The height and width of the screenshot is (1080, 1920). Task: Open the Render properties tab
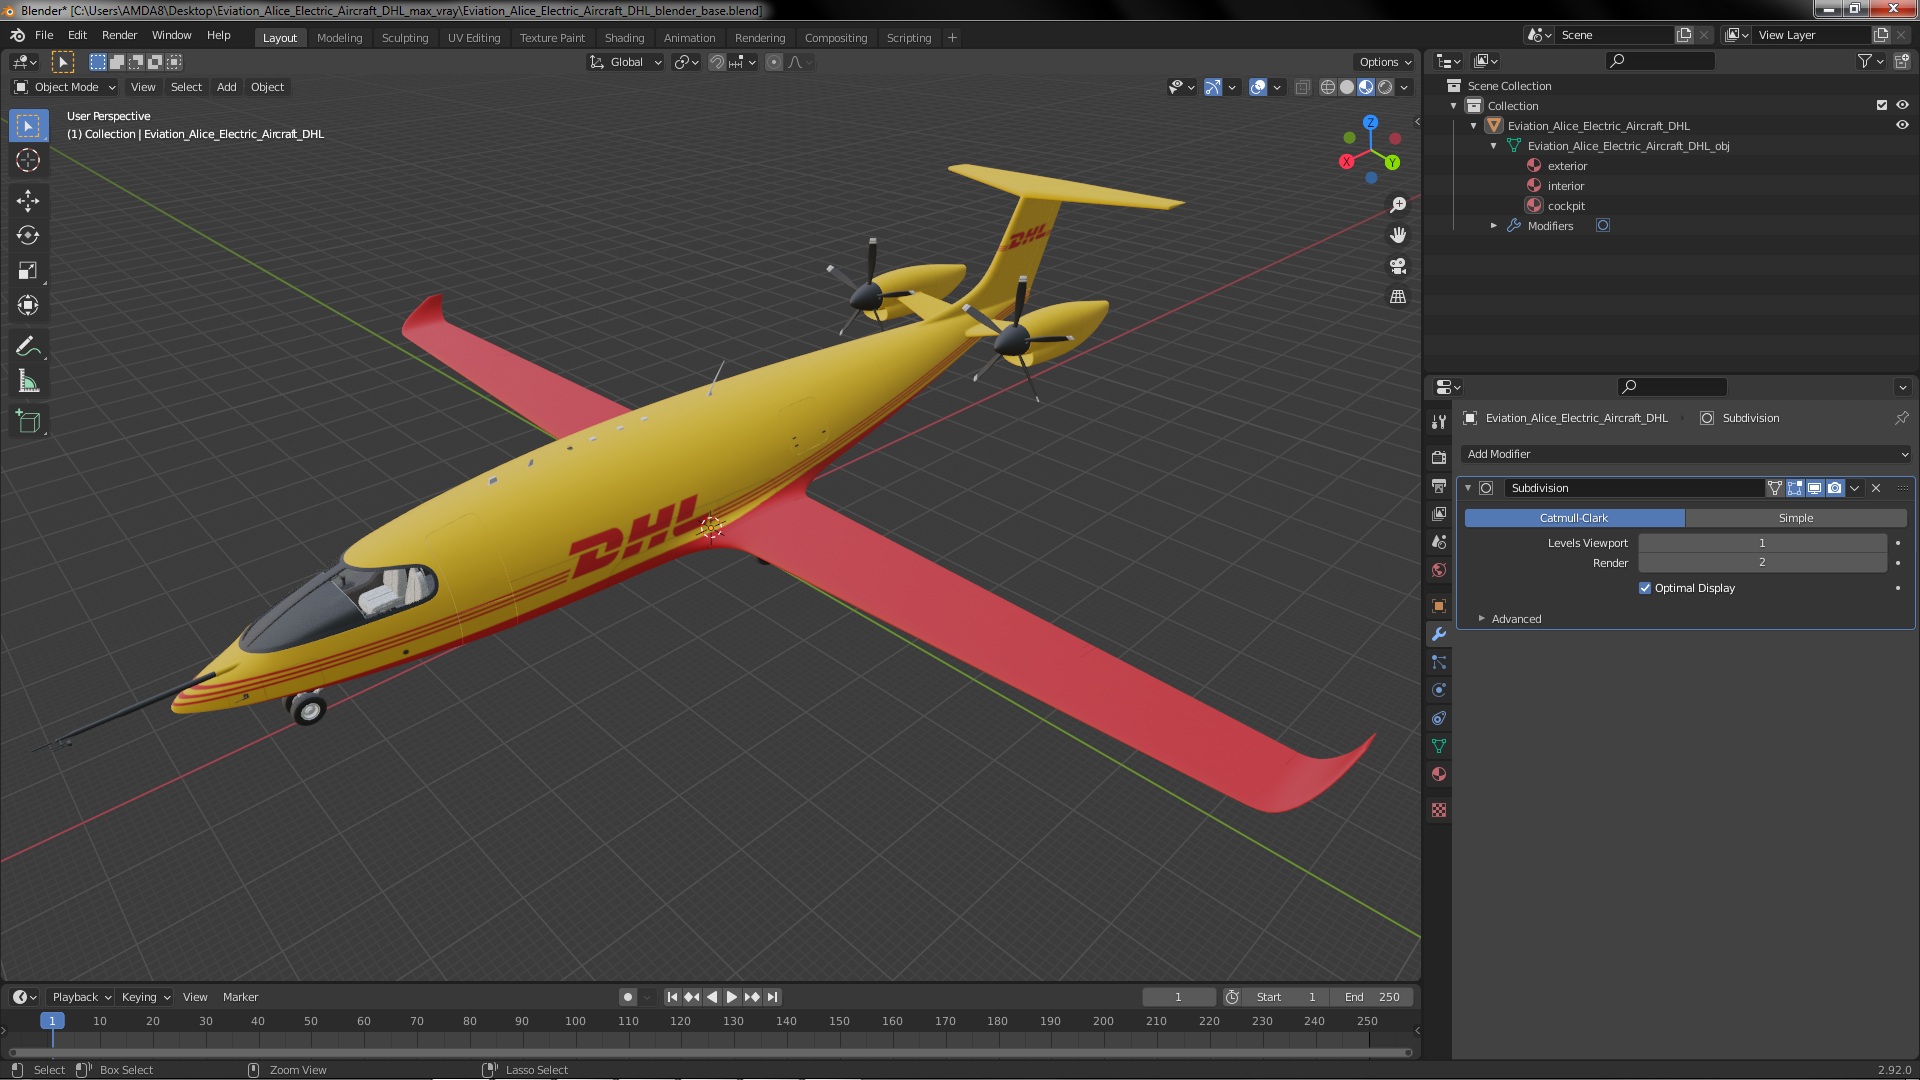[x=1439, y=457]
